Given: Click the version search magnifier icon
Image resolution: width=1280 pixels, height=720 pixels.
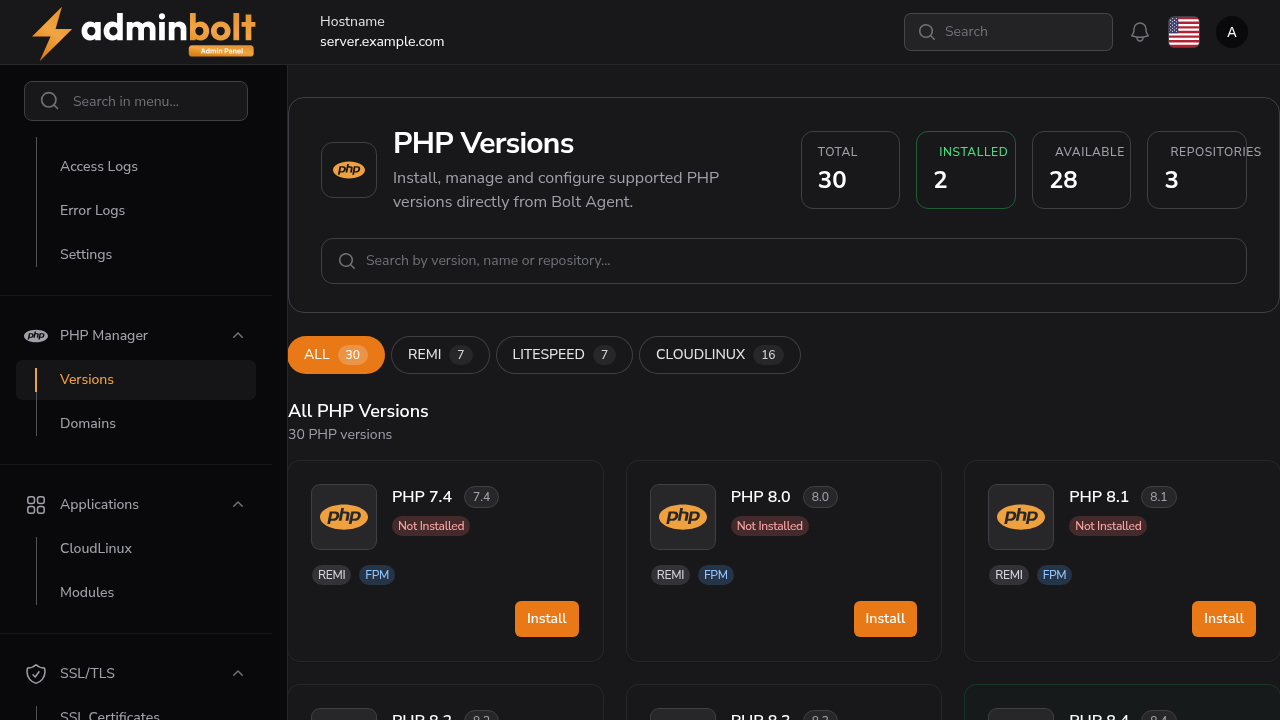Looking at the screenshot, I should pos(347,261).
